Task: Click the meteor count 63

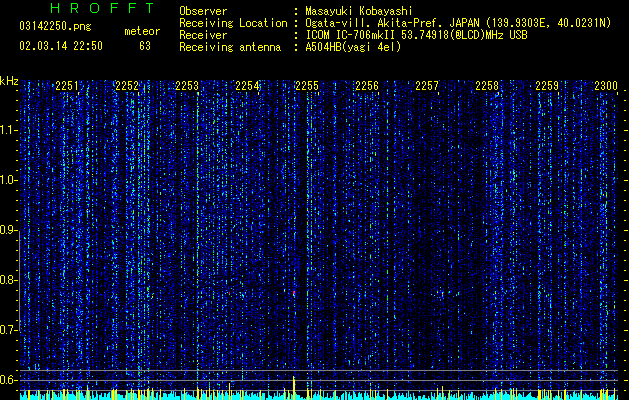Action: 145,46
